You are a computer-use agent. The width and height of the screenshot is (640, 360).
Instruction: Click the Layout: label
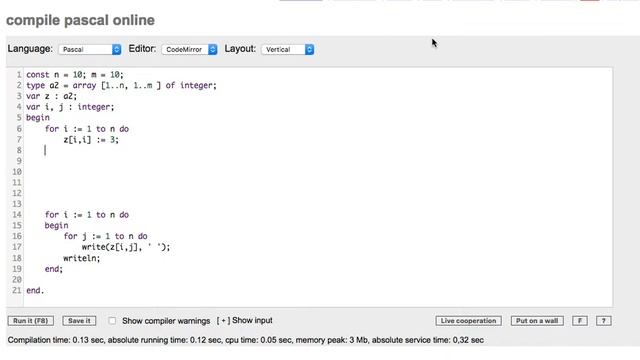pos(240,49)
